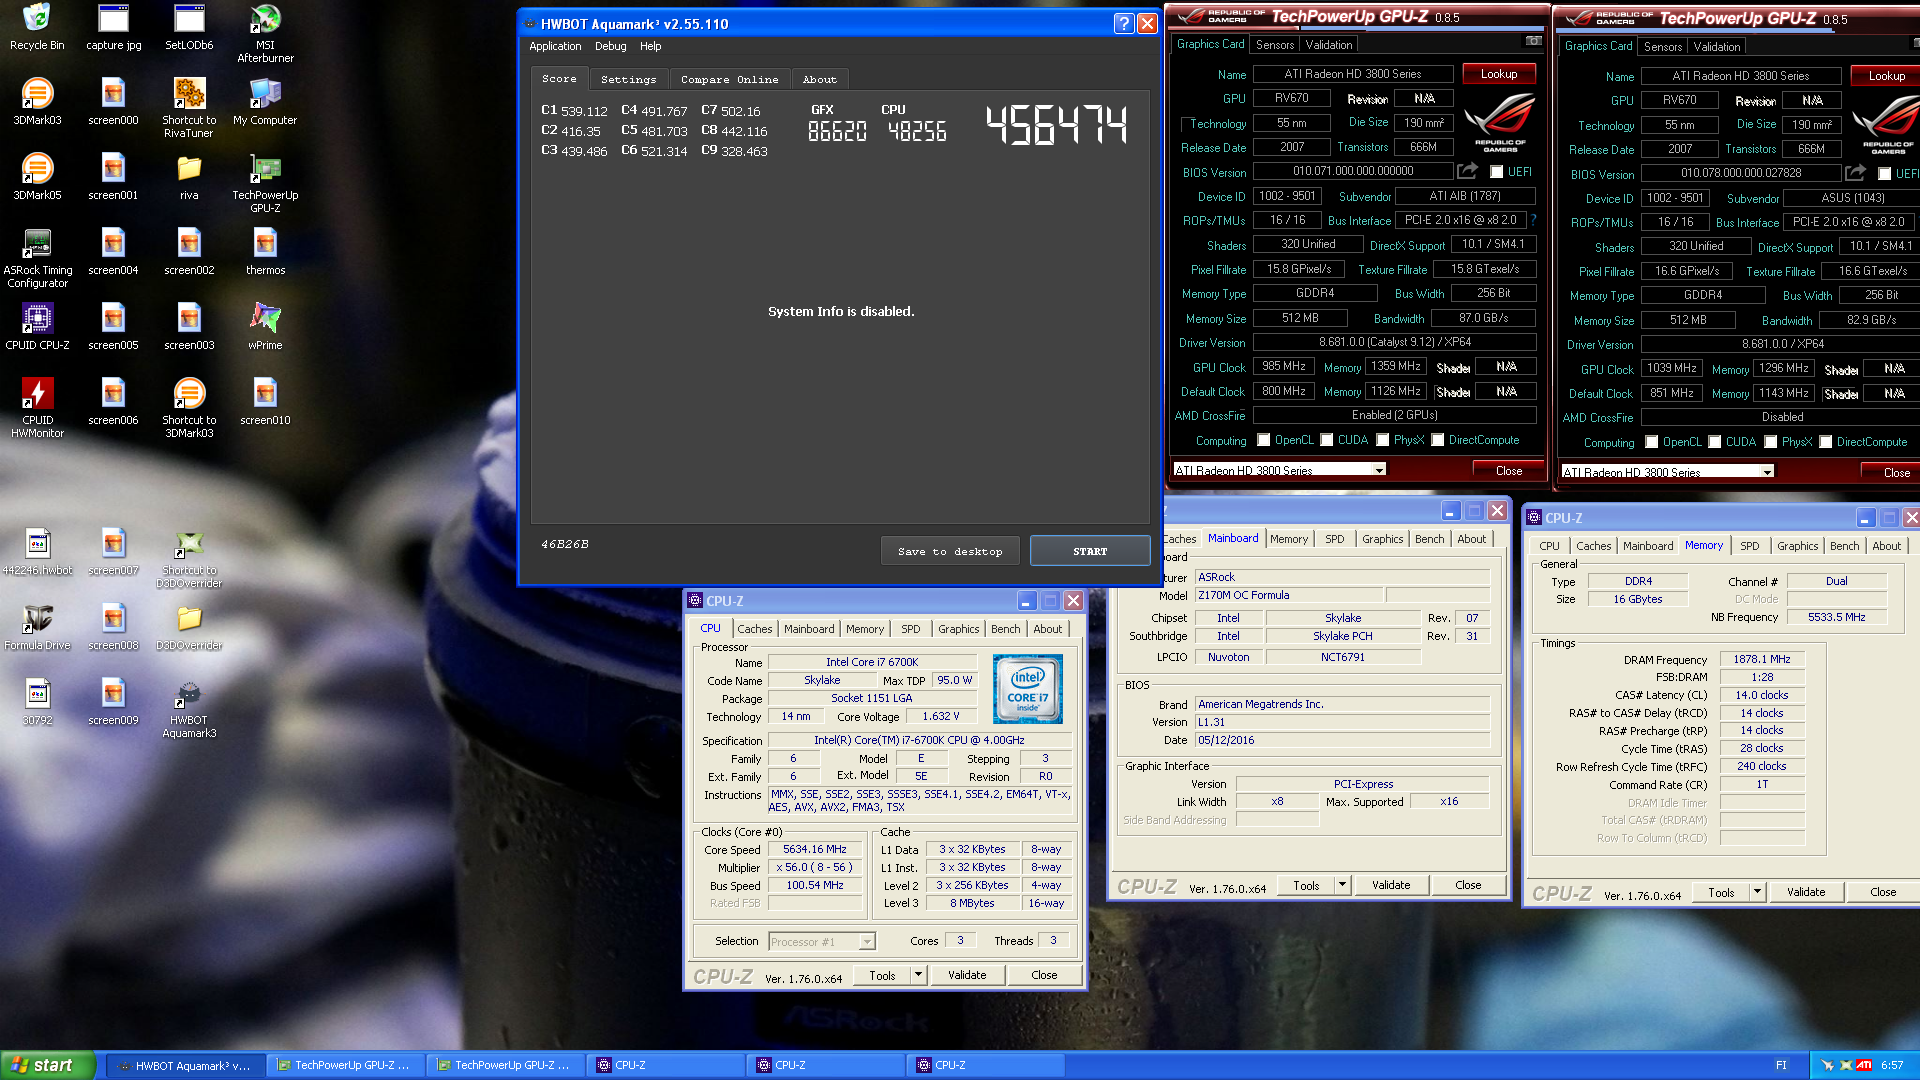Viewport: 1920px width, 1080px height.
Task: Open Shortcut to D3DOverrider icon
Action: pyautogui.click(x=189, y=558)
